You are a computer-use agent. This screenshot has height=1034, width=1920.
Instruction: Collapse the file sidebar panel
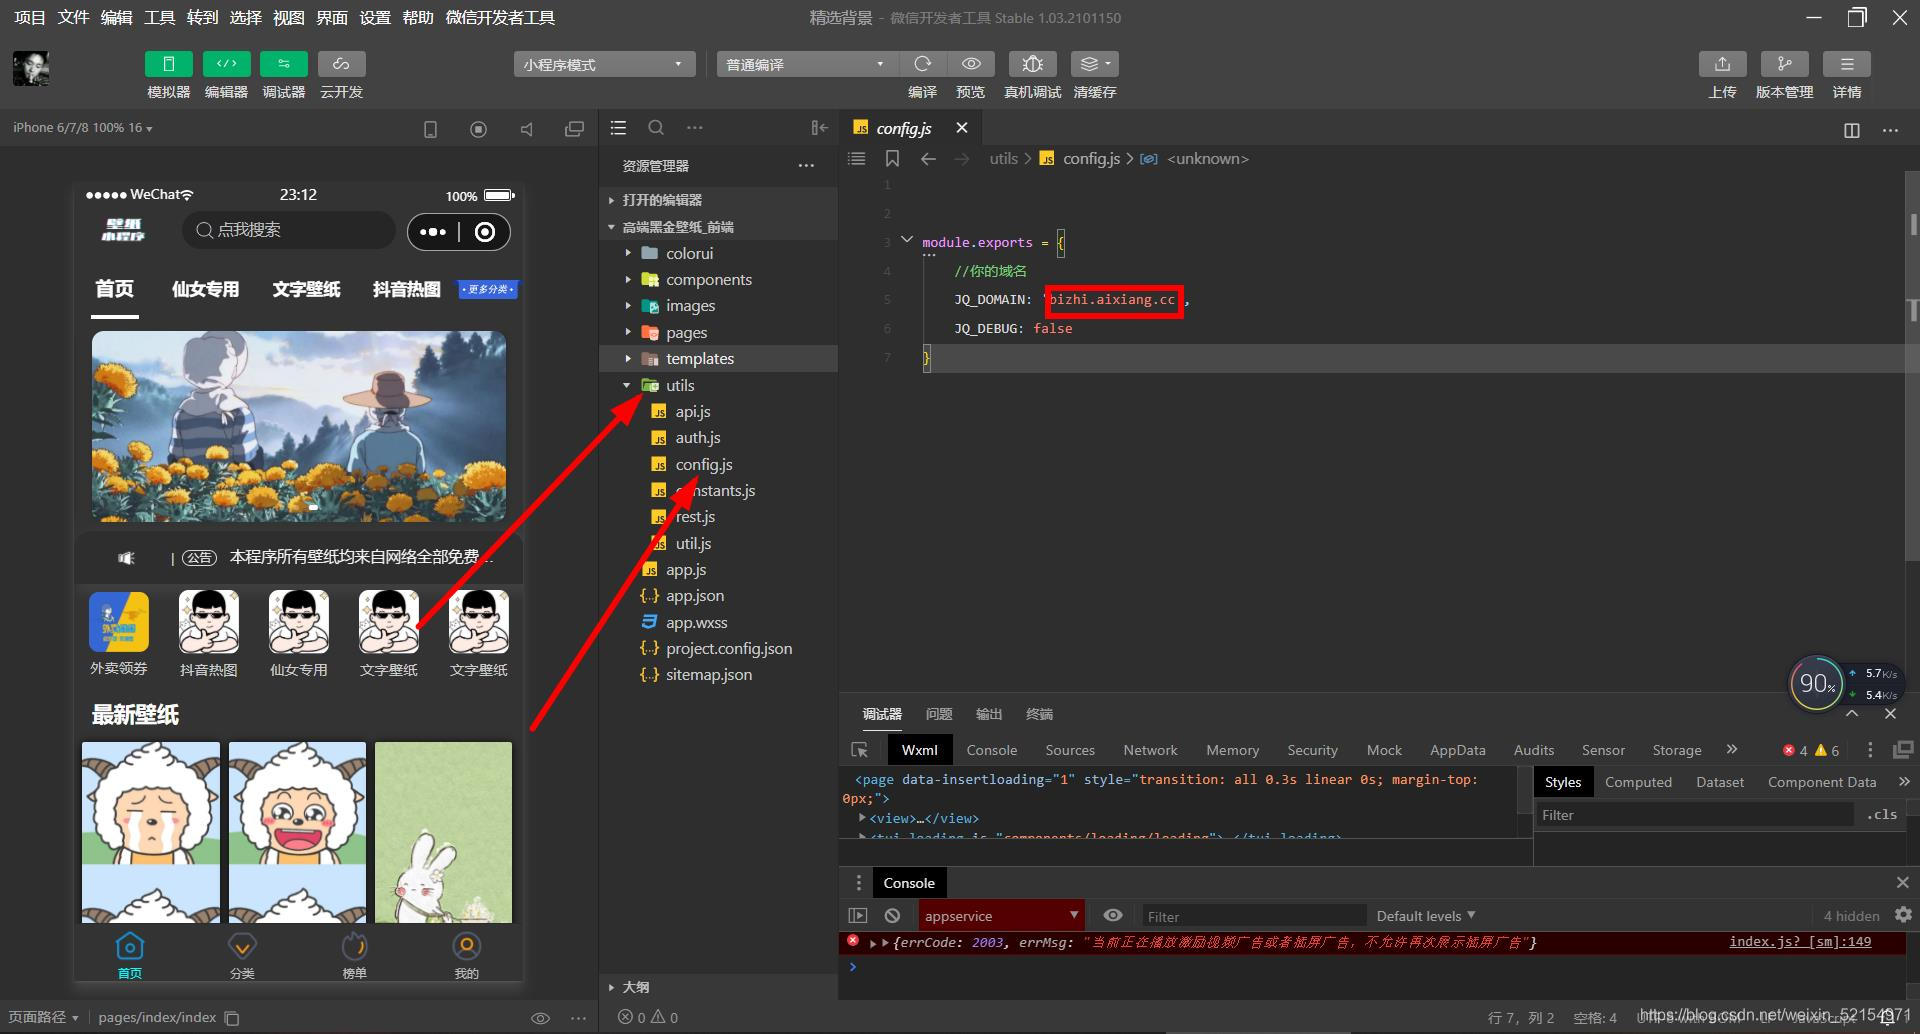point(820,128)
